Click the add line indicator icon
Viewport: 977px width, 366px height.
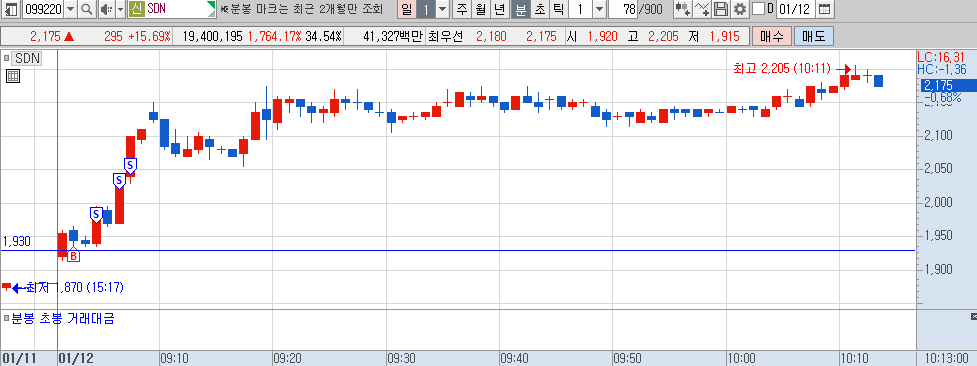(x=702, y=9)
